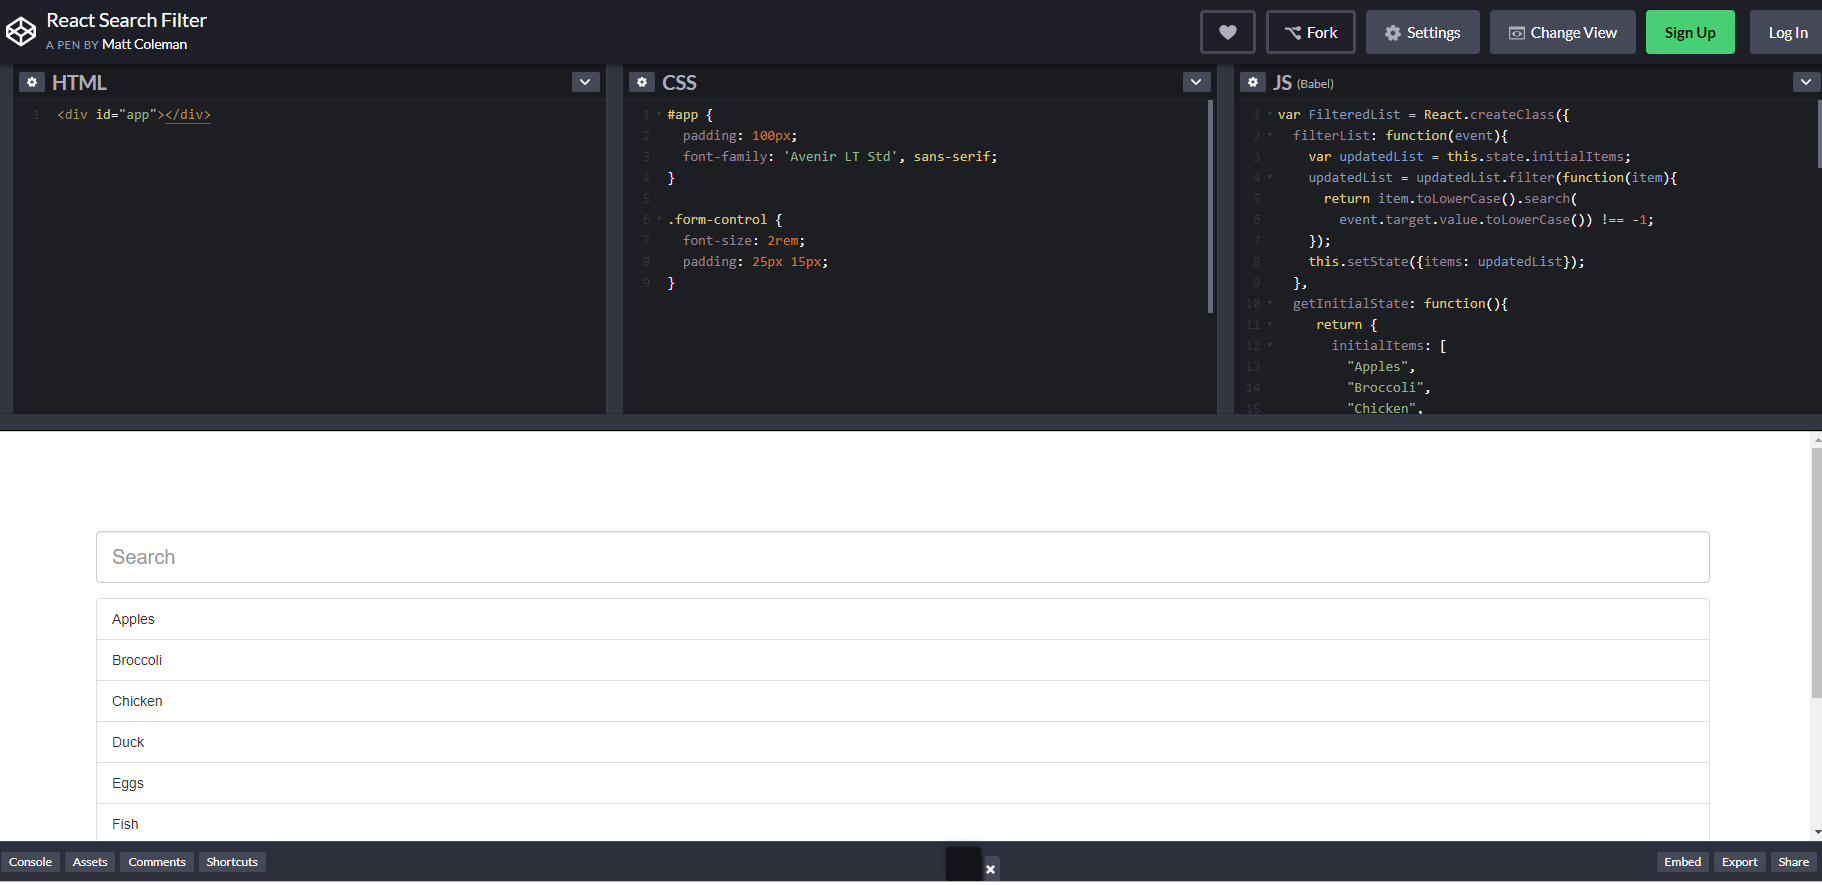Close the bottom popup with X icon
Screen dimensions: 1822x885
coord(990,869)
